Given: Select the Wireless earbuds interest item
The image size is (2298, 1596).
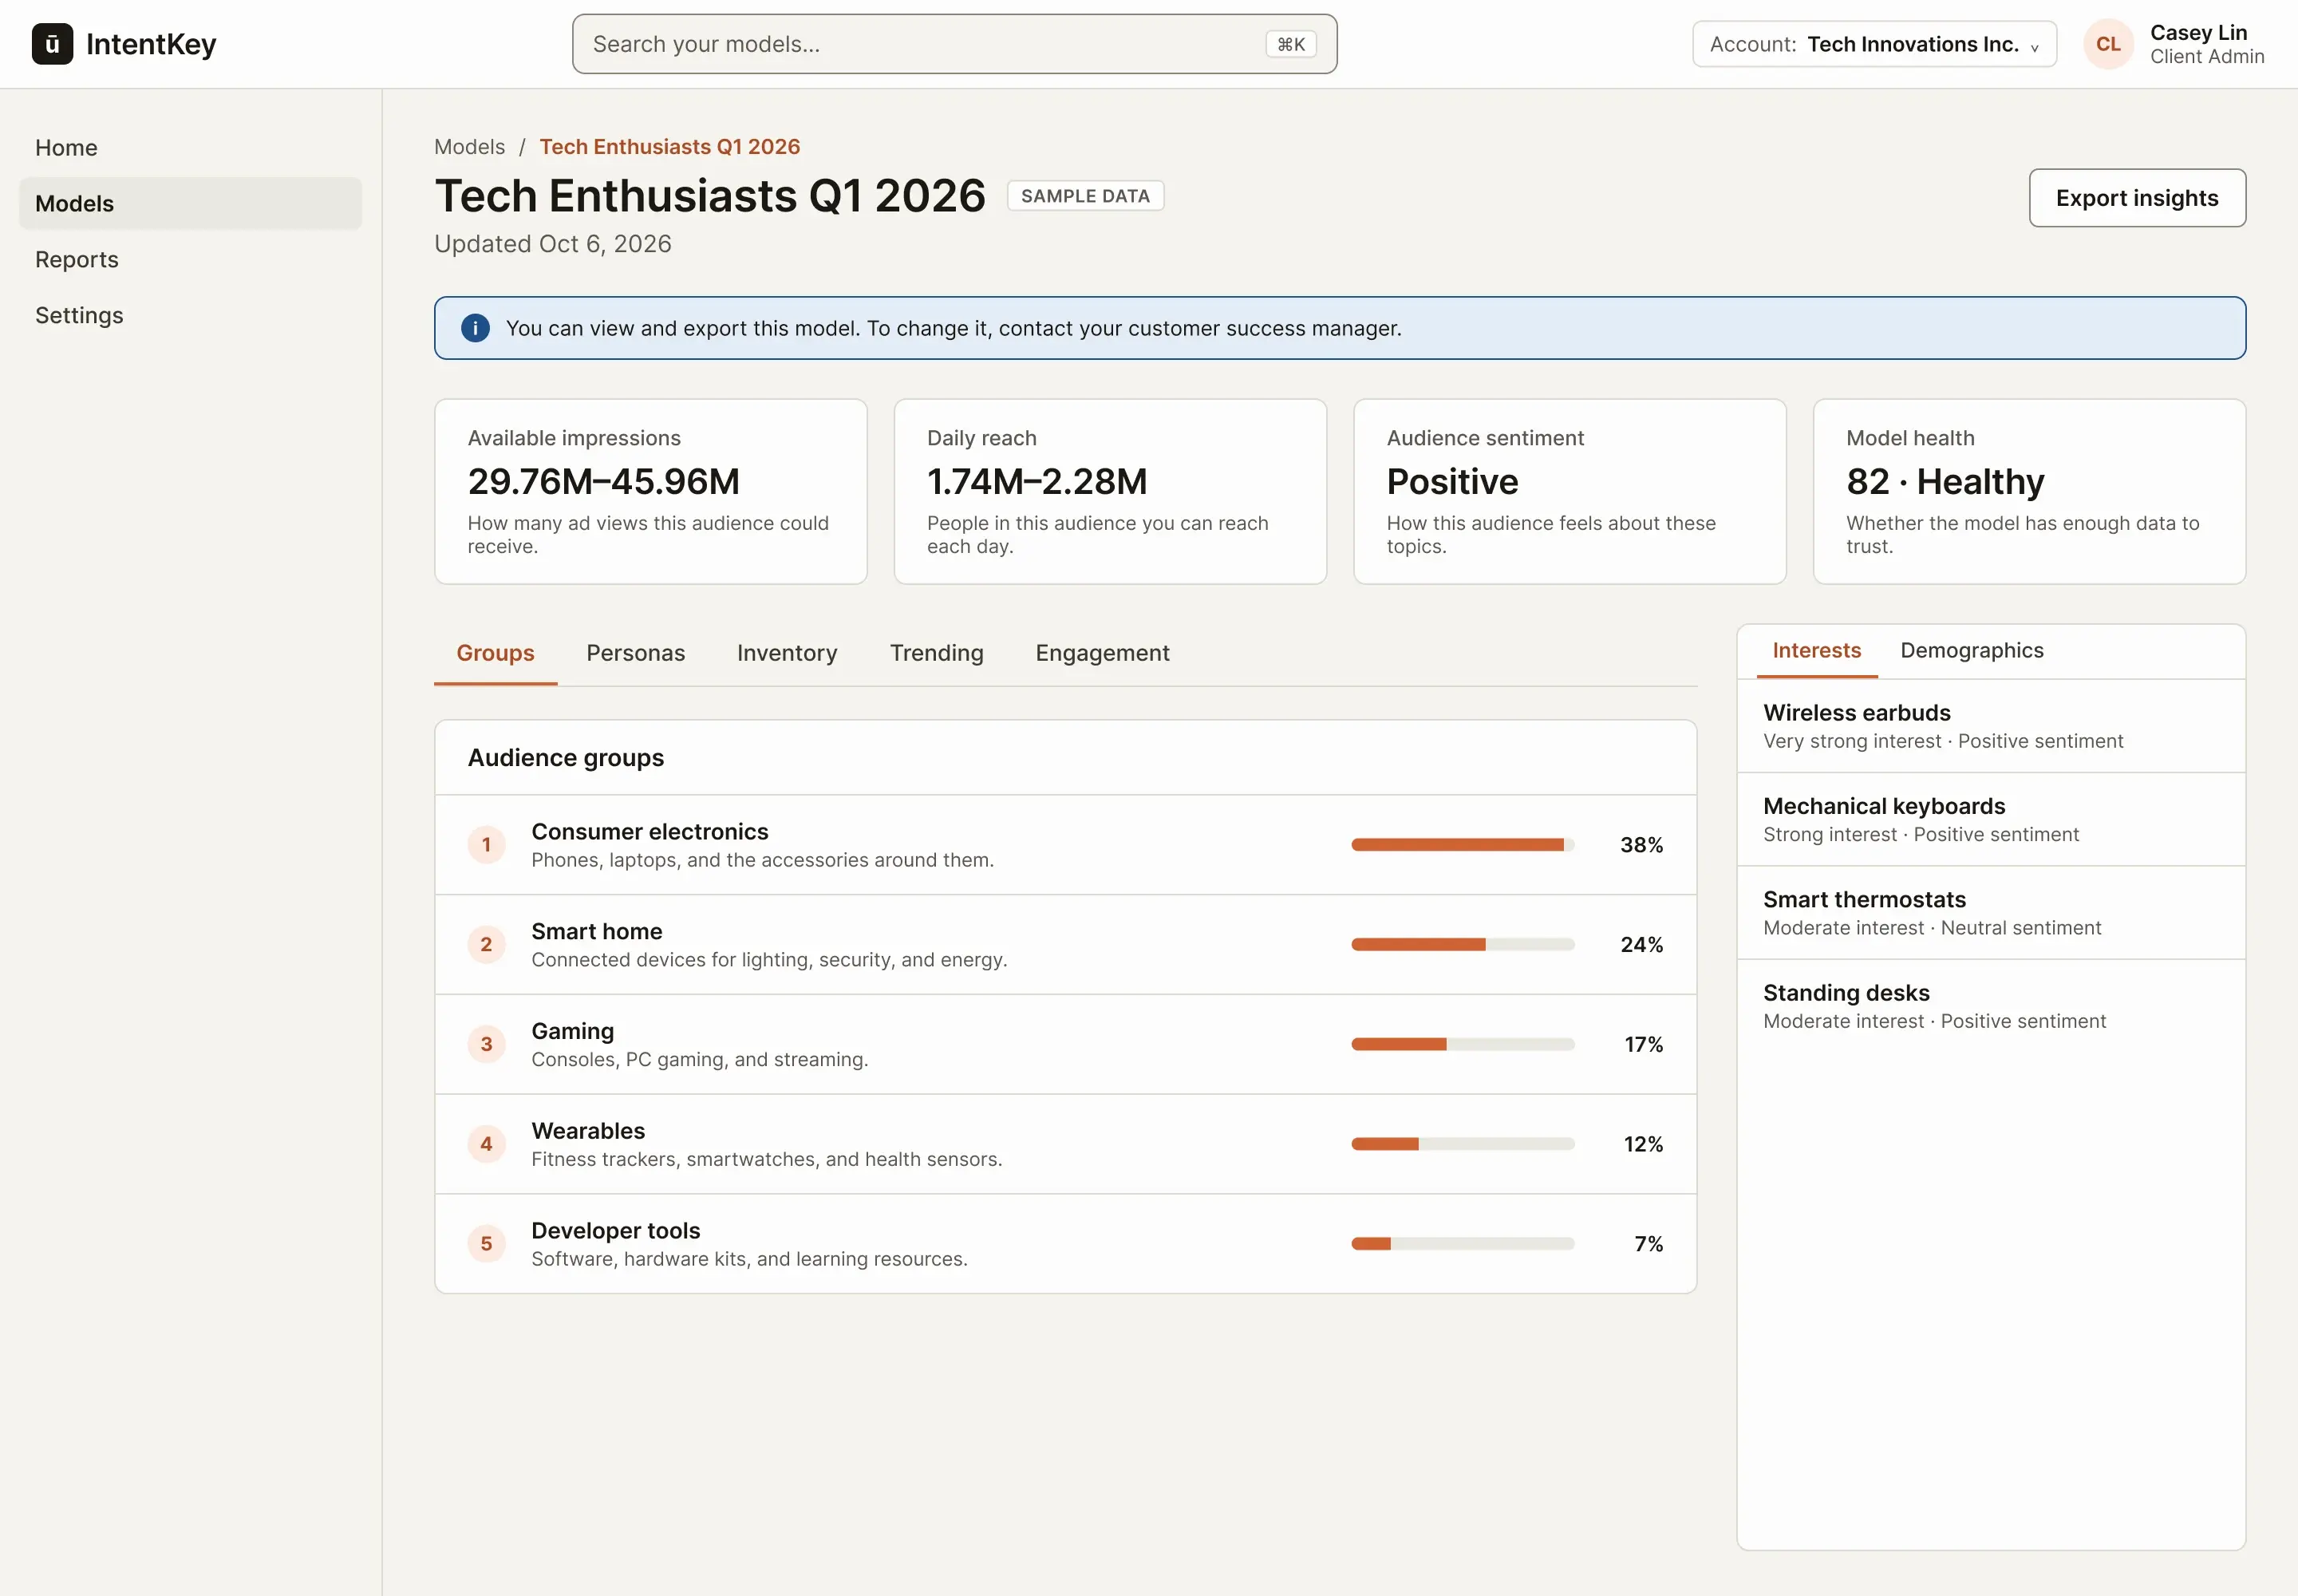Looking at the screenshot, I should coord(1990,726).
